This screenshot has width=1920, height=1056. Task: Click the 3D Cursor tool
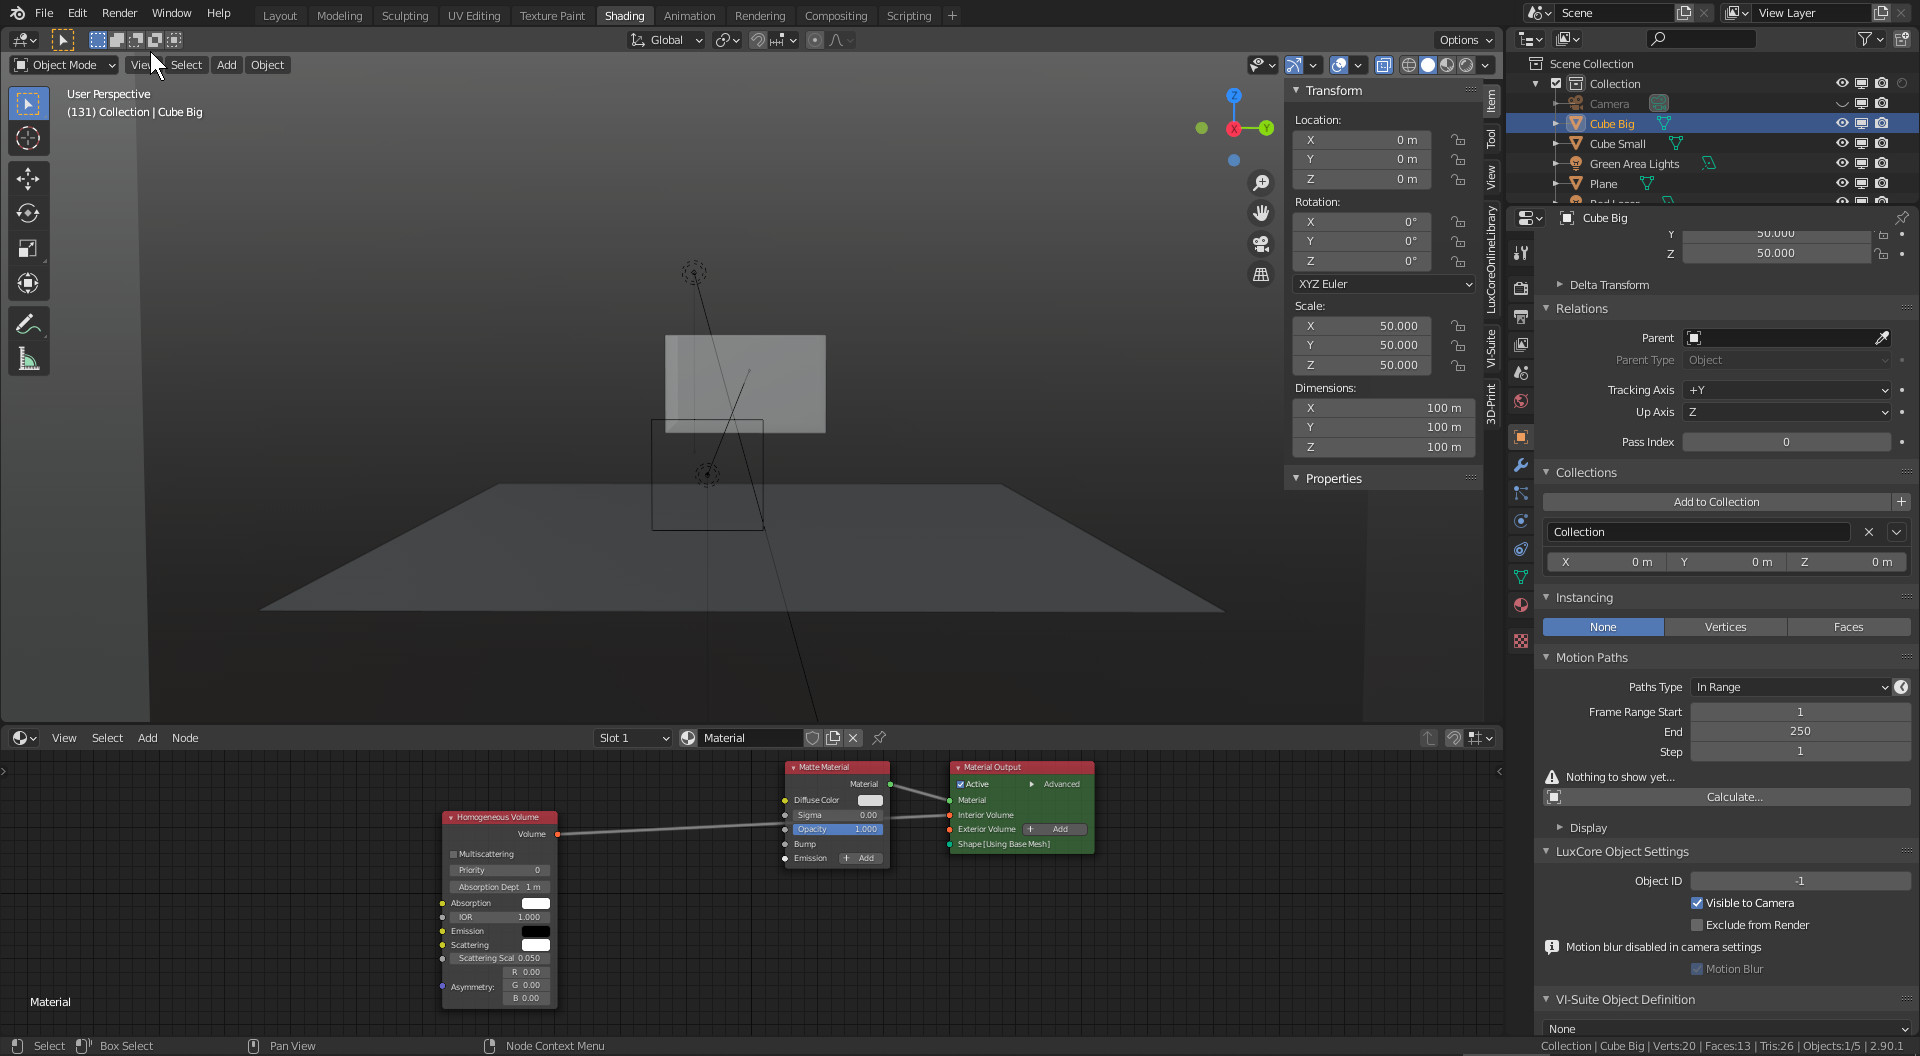[28, 139]
